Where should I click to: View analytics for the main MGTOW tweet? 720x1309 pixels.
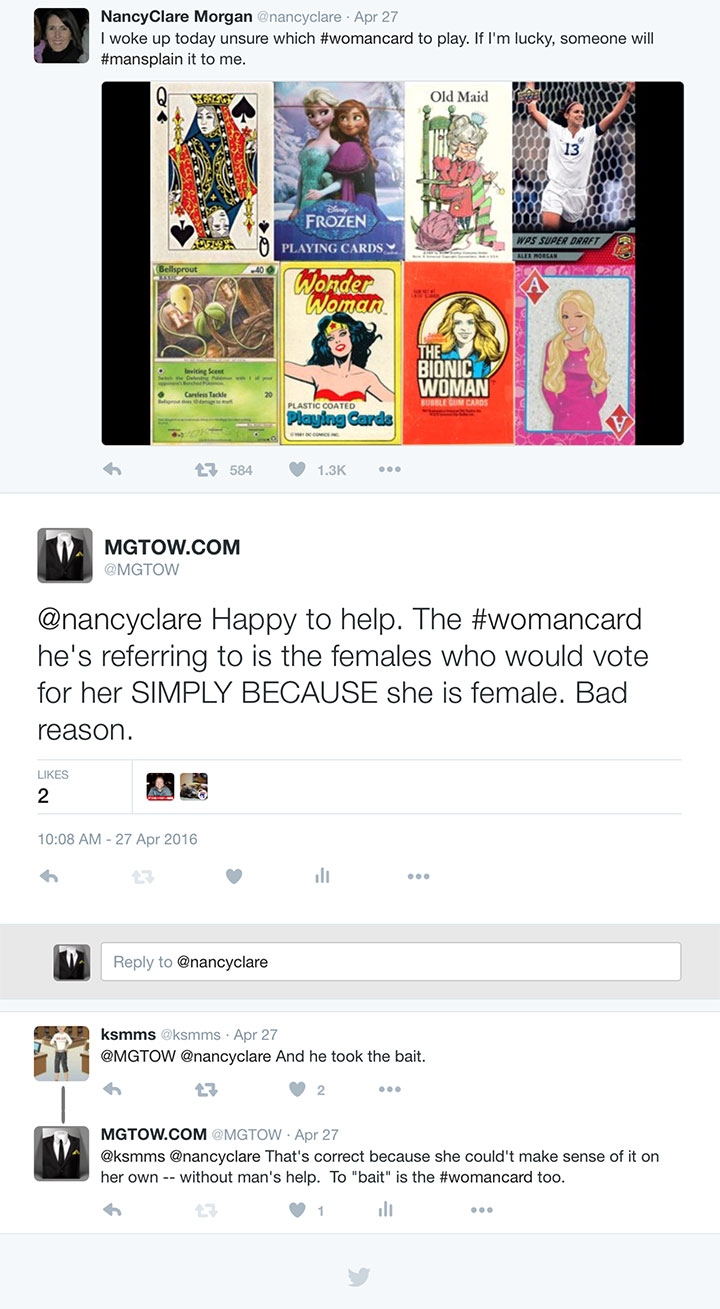click(x=322, y=876)
